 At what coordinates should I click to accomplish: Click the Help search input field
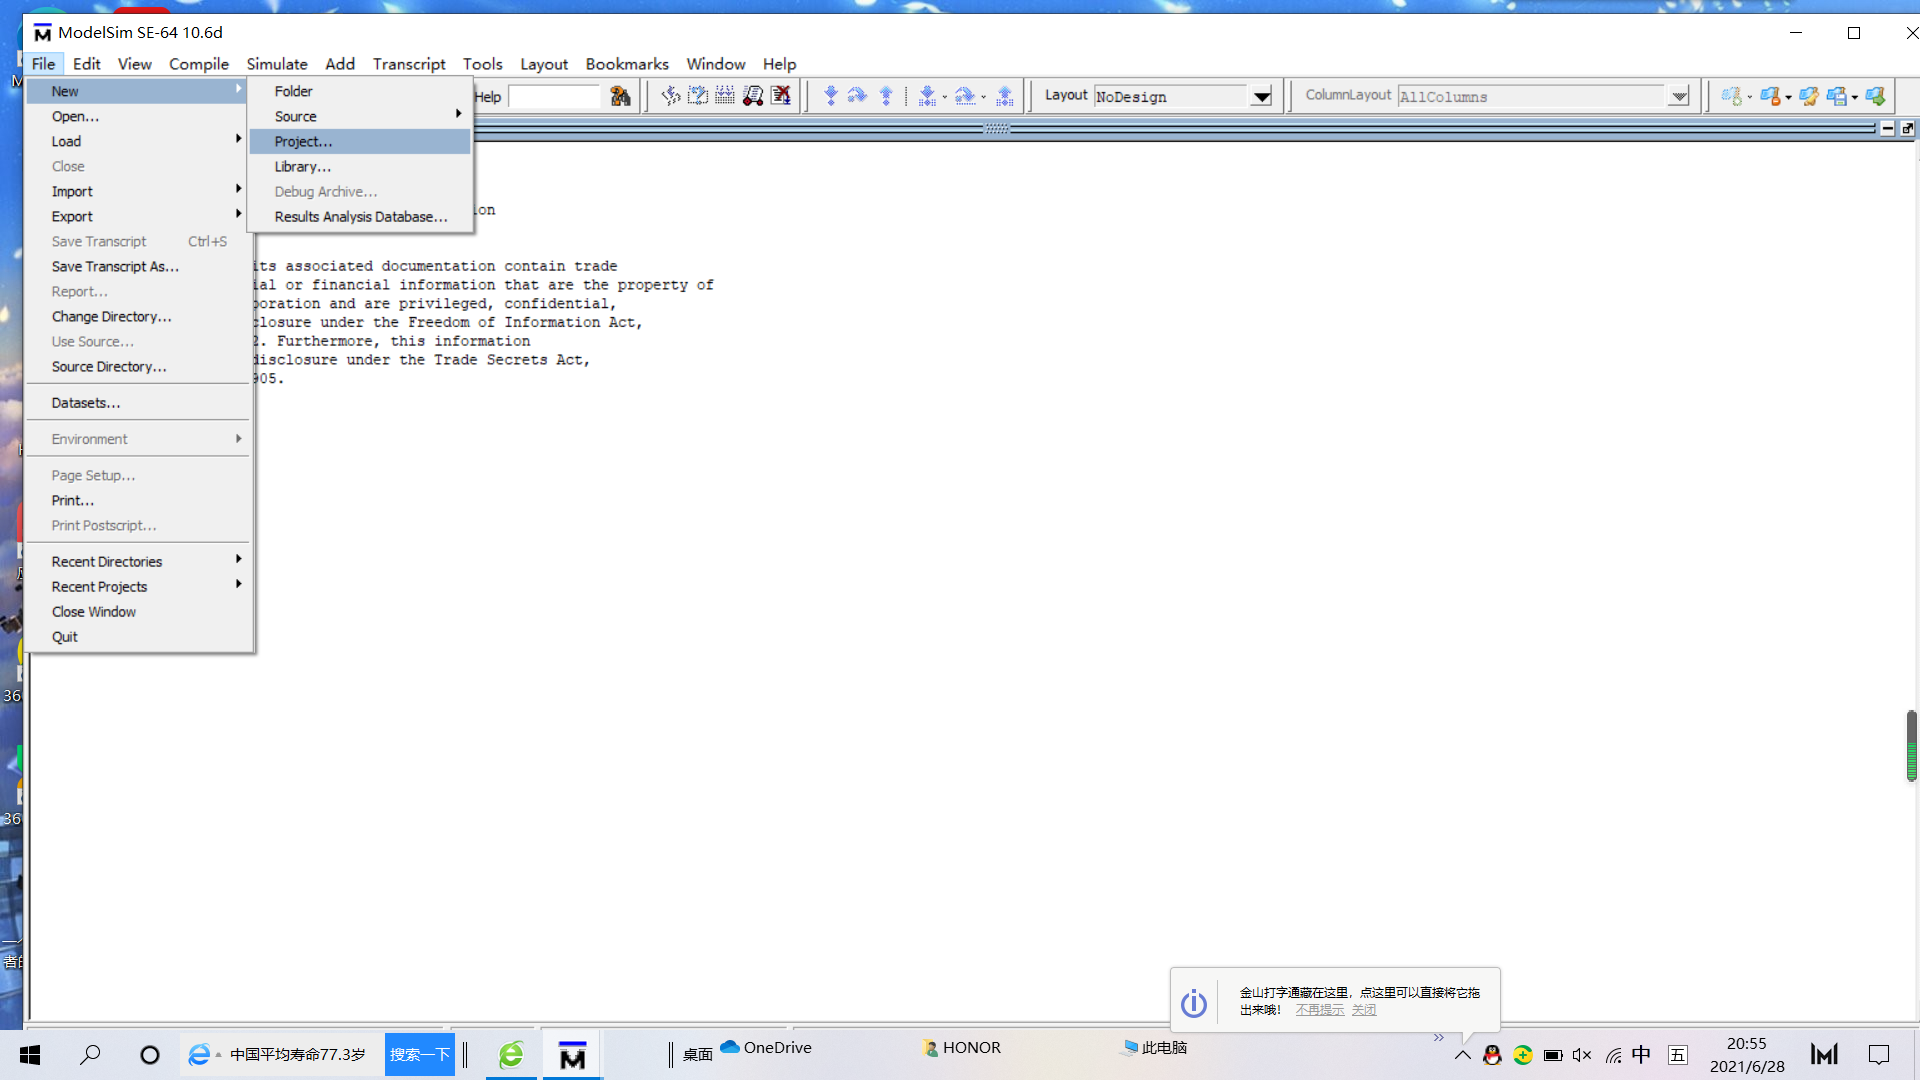click(553, 97)
